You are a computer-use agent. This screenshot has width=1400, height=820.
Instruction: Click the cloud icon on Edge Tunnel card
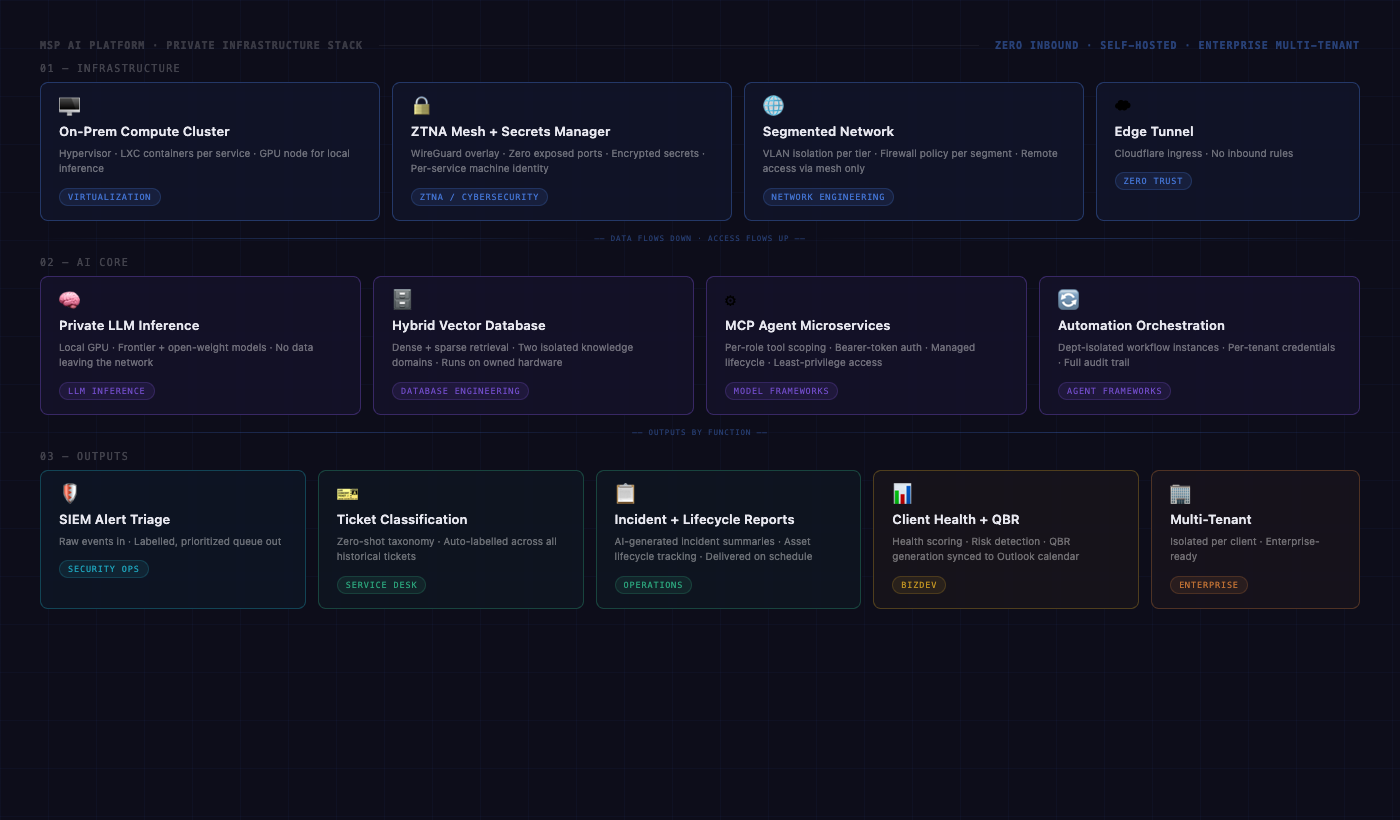[x=1123, y=105]
